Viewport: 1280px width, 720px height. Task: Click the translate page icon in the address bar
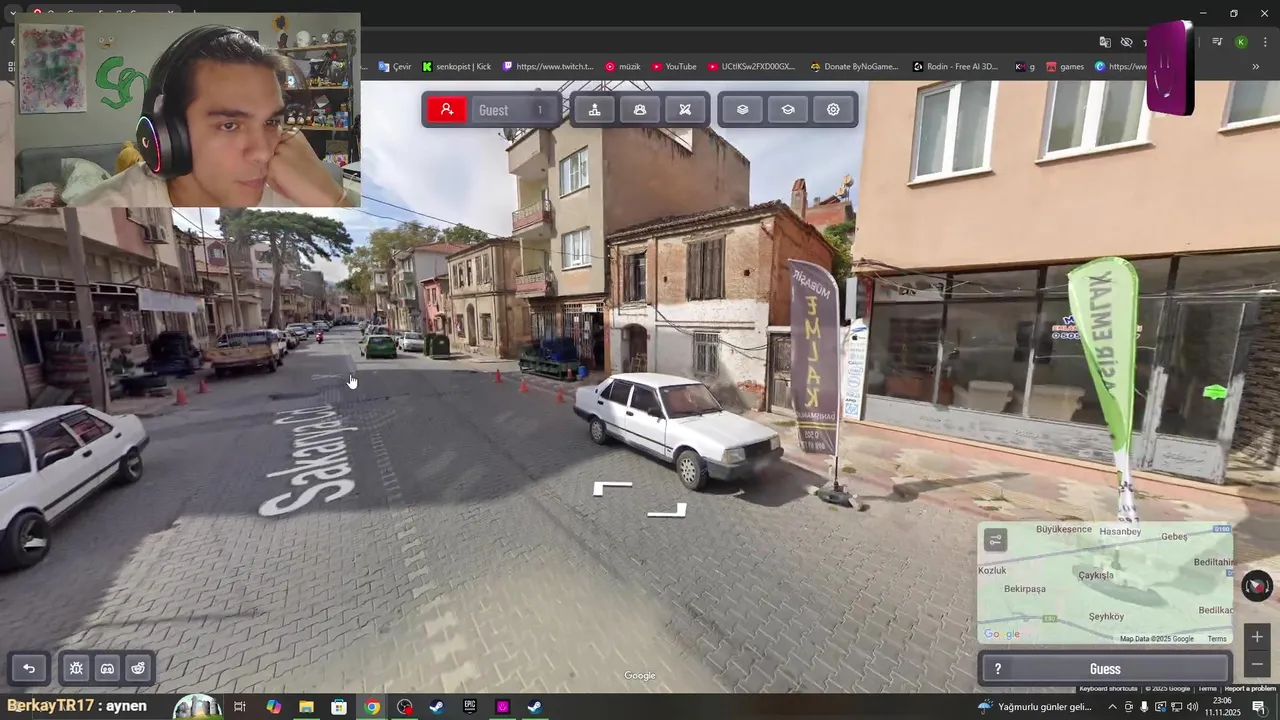pyautogui.click(x=1105, y=42)
